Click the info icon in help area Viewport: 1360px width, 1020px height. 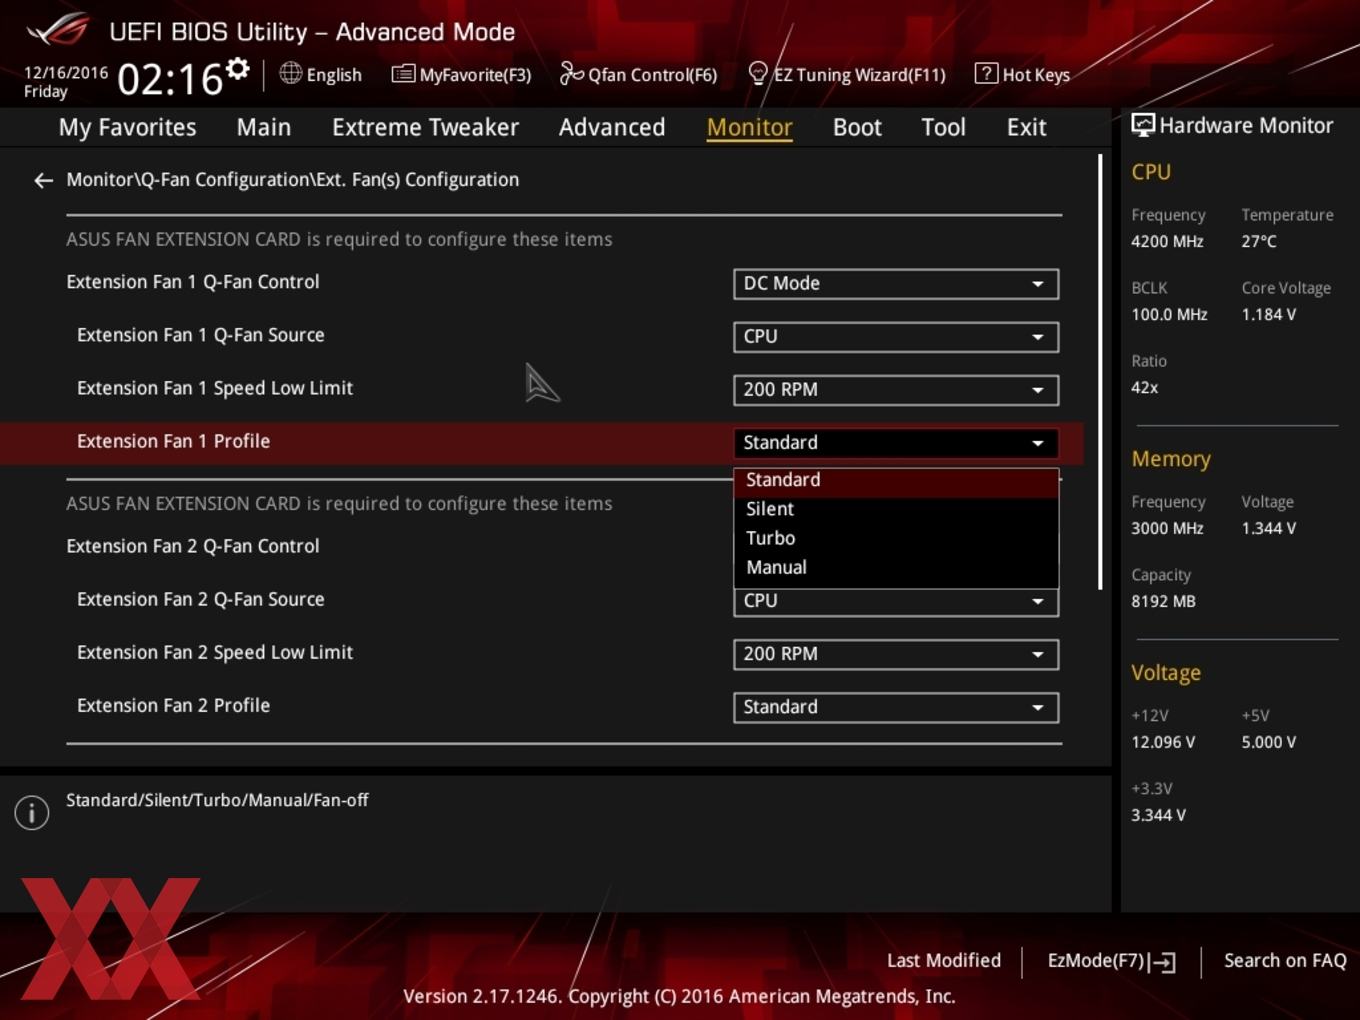point(32,813)
